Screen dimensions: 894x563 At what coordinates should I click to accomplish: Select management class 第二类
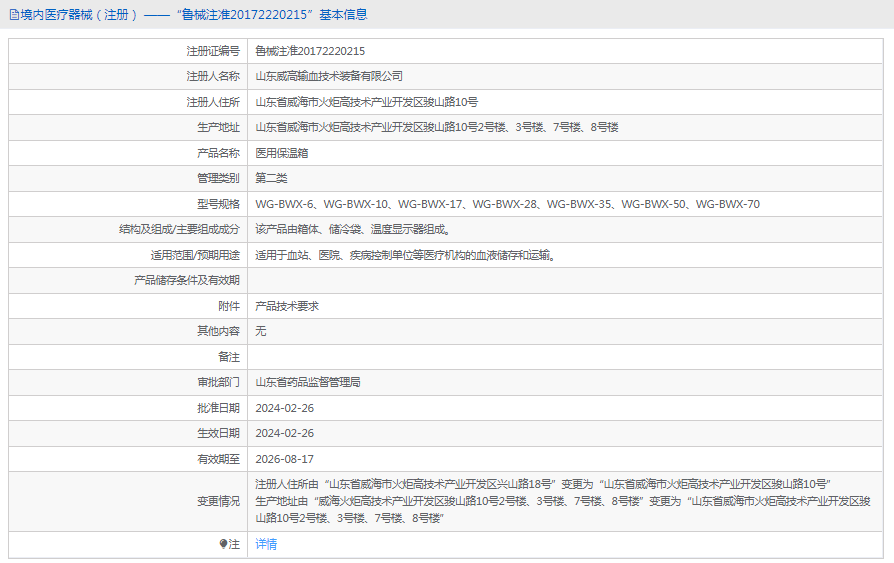(x=271, y=178)
